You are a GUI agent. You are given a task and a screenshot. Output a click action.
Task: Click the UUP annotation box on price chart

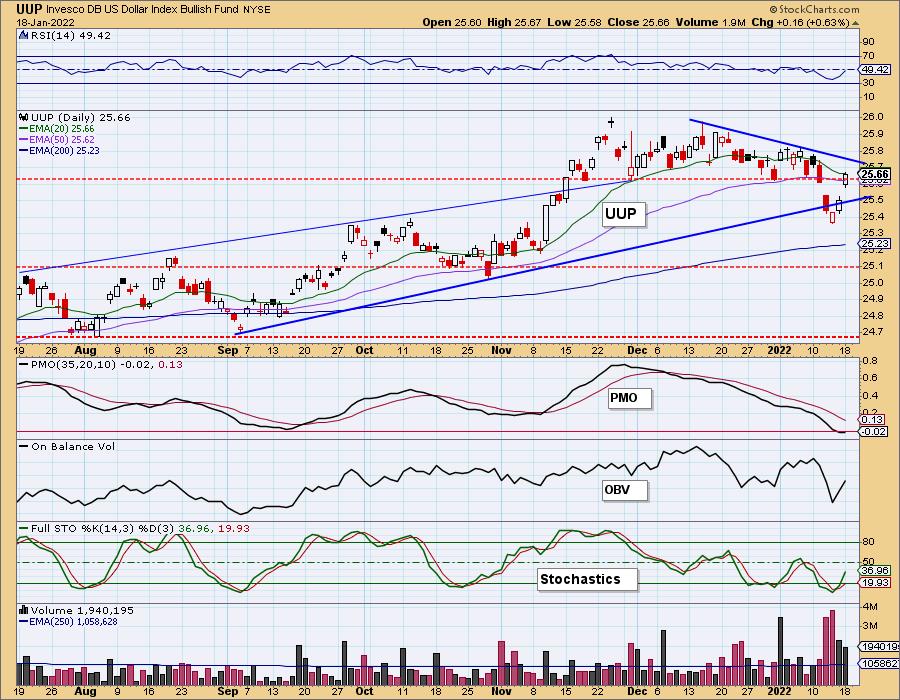coord(622,214)
